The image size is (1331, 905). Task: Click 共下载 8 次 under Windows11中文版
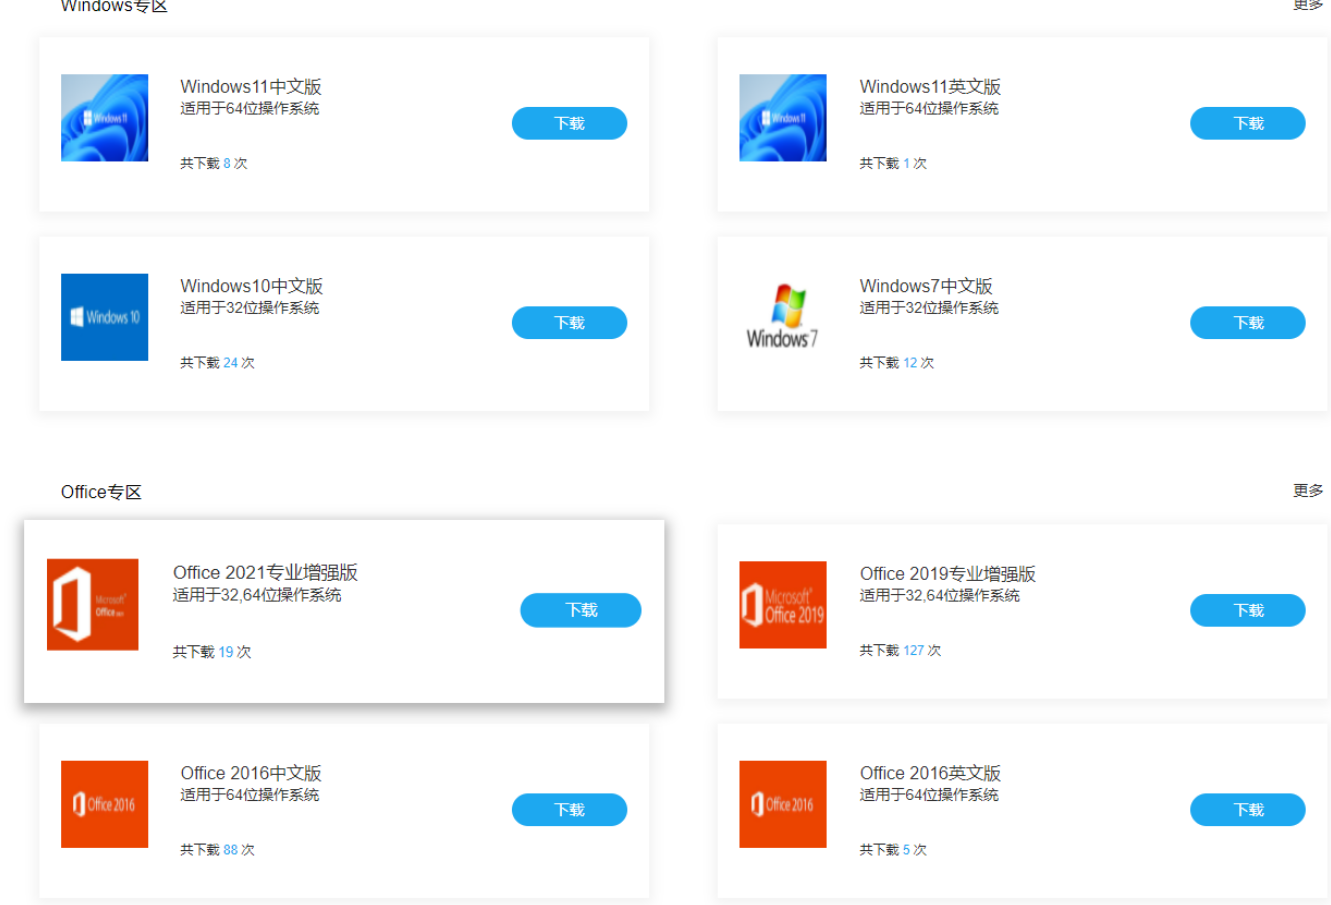click(x=214, y=163)
